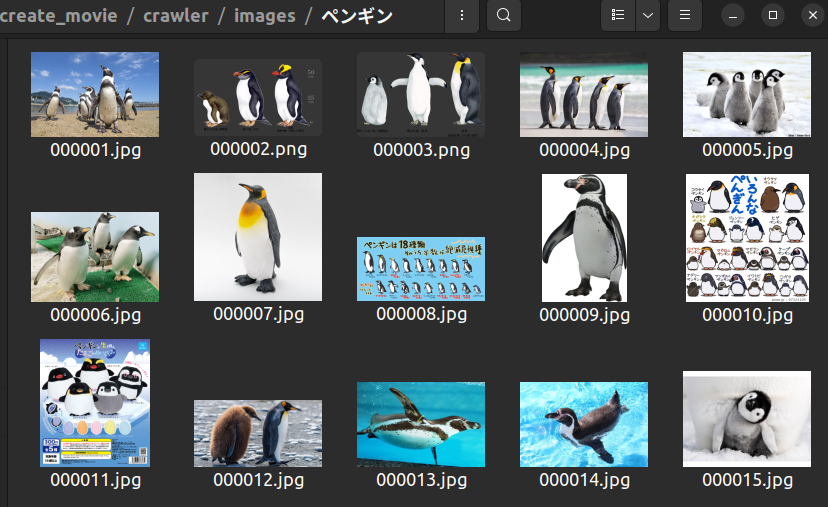Viewport: 828px width, 507px height.
Task: Close the file manager window
Action: [813, 15]
